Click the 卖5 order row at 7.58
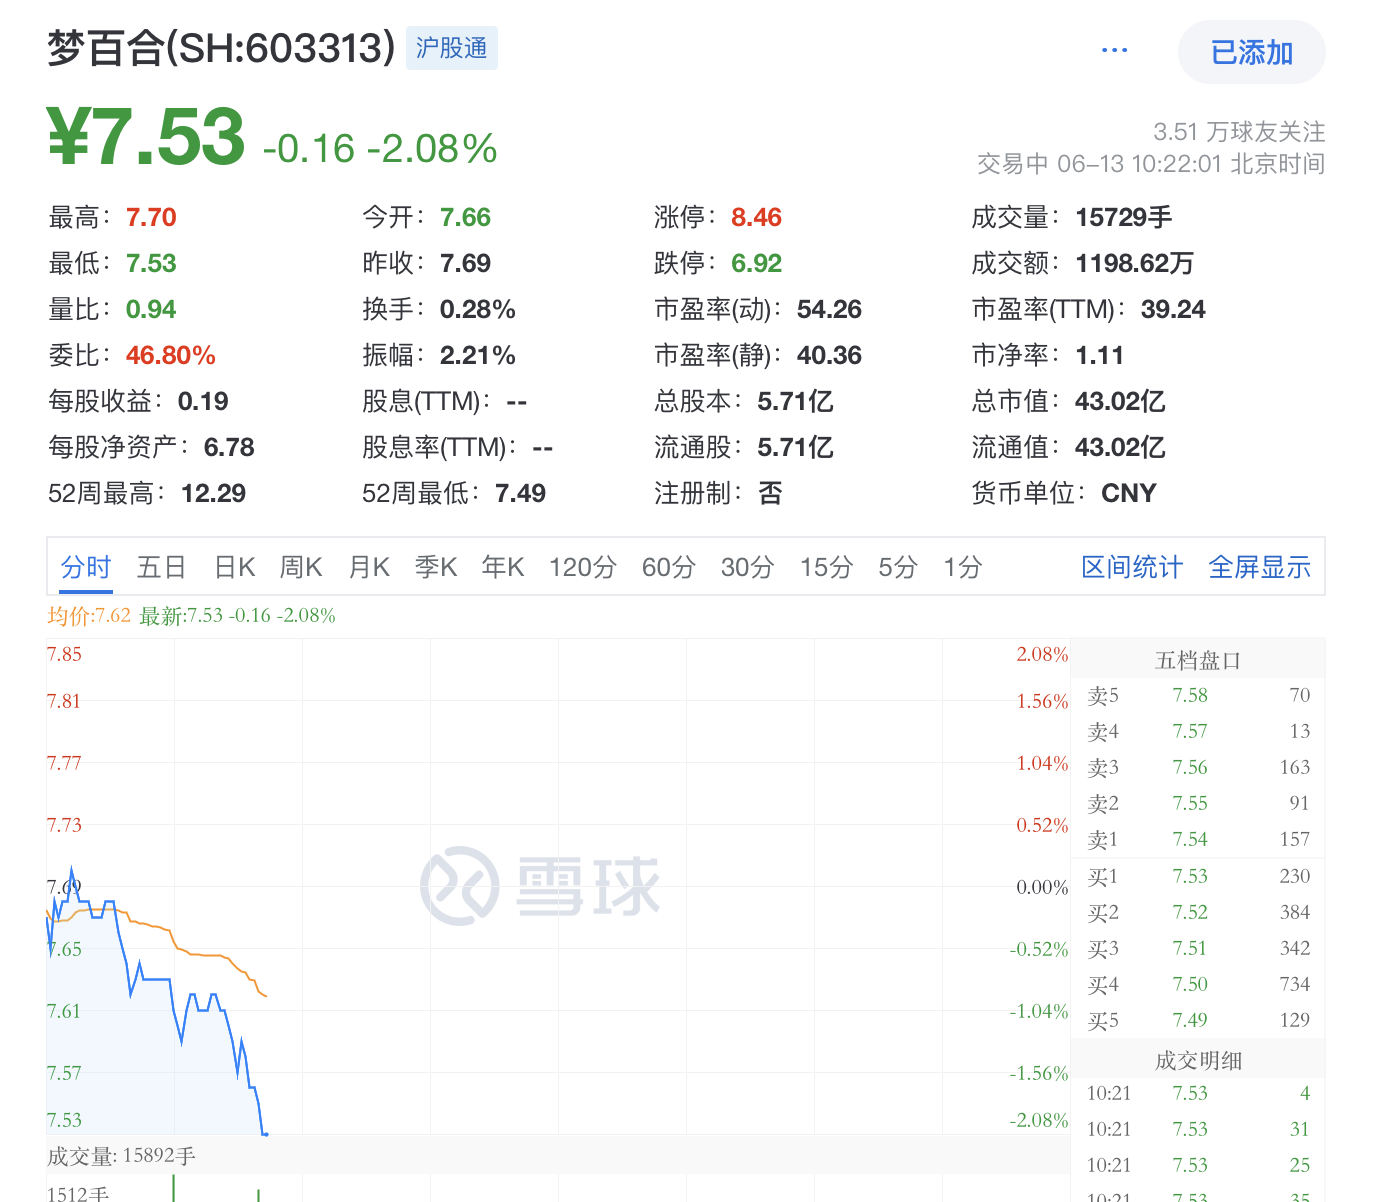This screenshot has height=1202, width=1380. 1198,696
